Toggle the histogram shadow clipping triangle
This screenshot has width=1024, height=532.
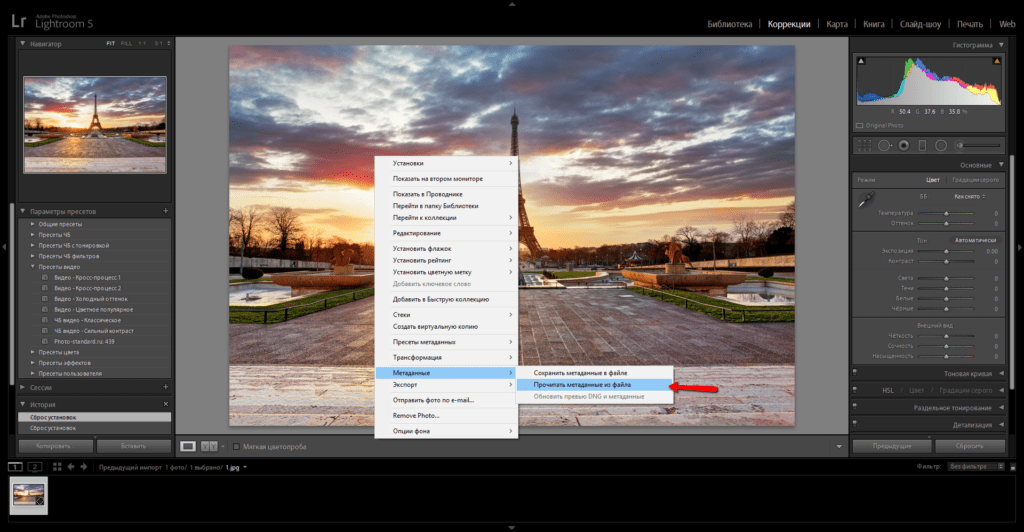[x=861, y=61]
